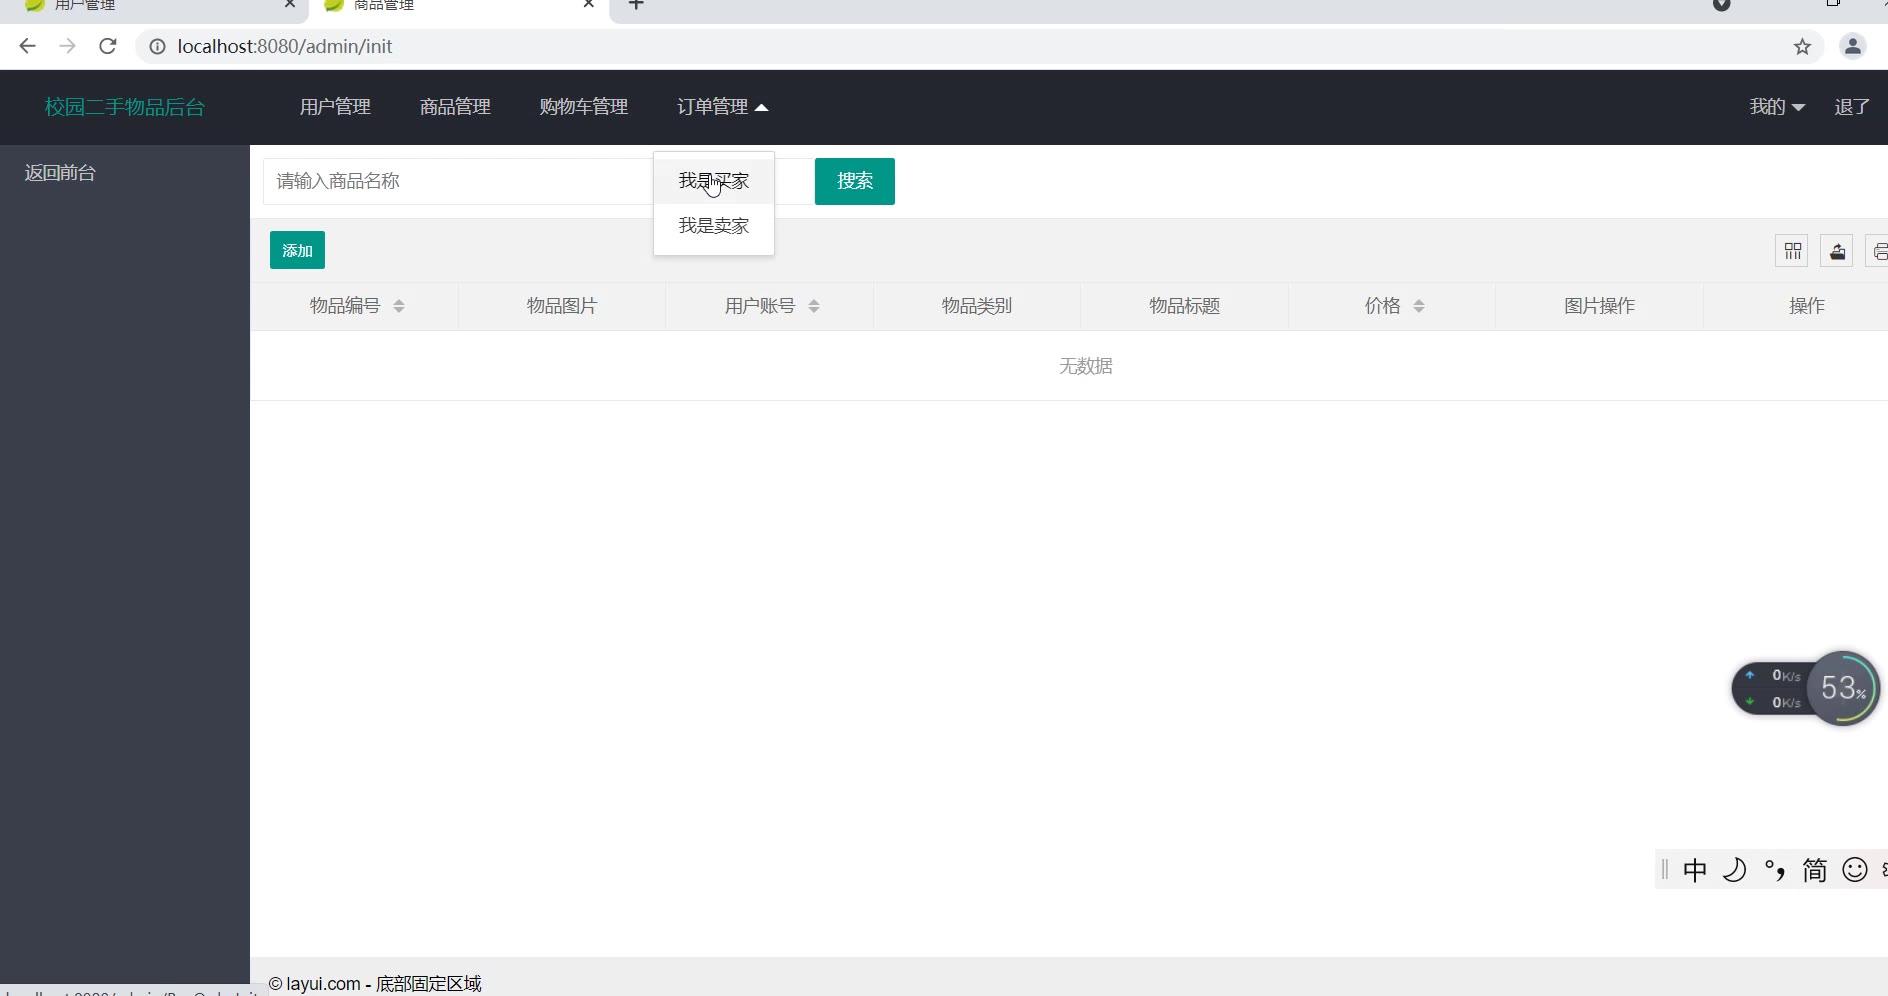Bookmark this page with star icon
Screen dimensions: 1888x996
coord(1802,46)
